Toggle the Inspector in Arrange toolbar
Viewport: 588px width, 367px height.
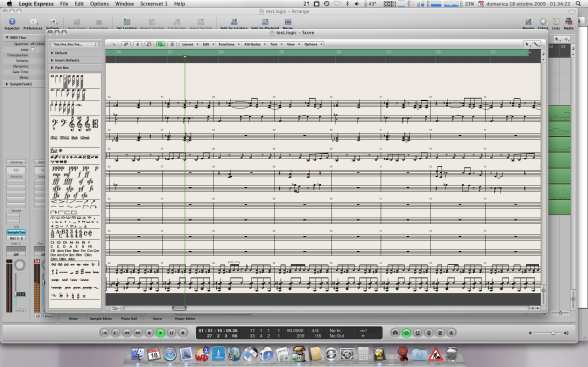click(x=12, y=23)
